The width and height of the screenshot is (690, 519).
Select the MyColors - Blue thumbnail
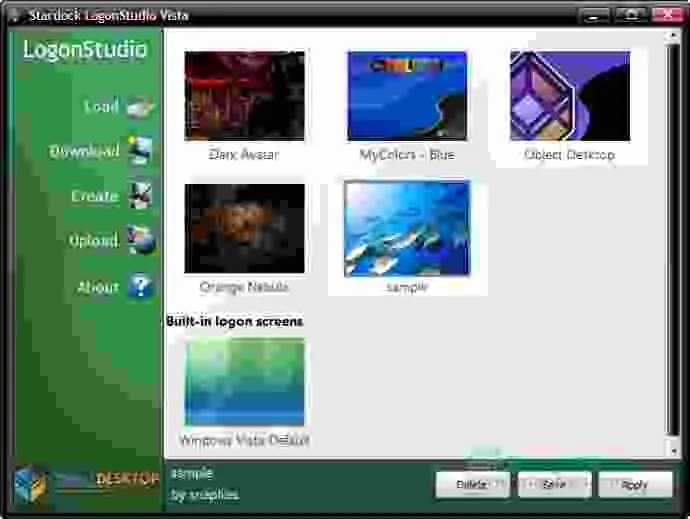[x=407, y=96]
